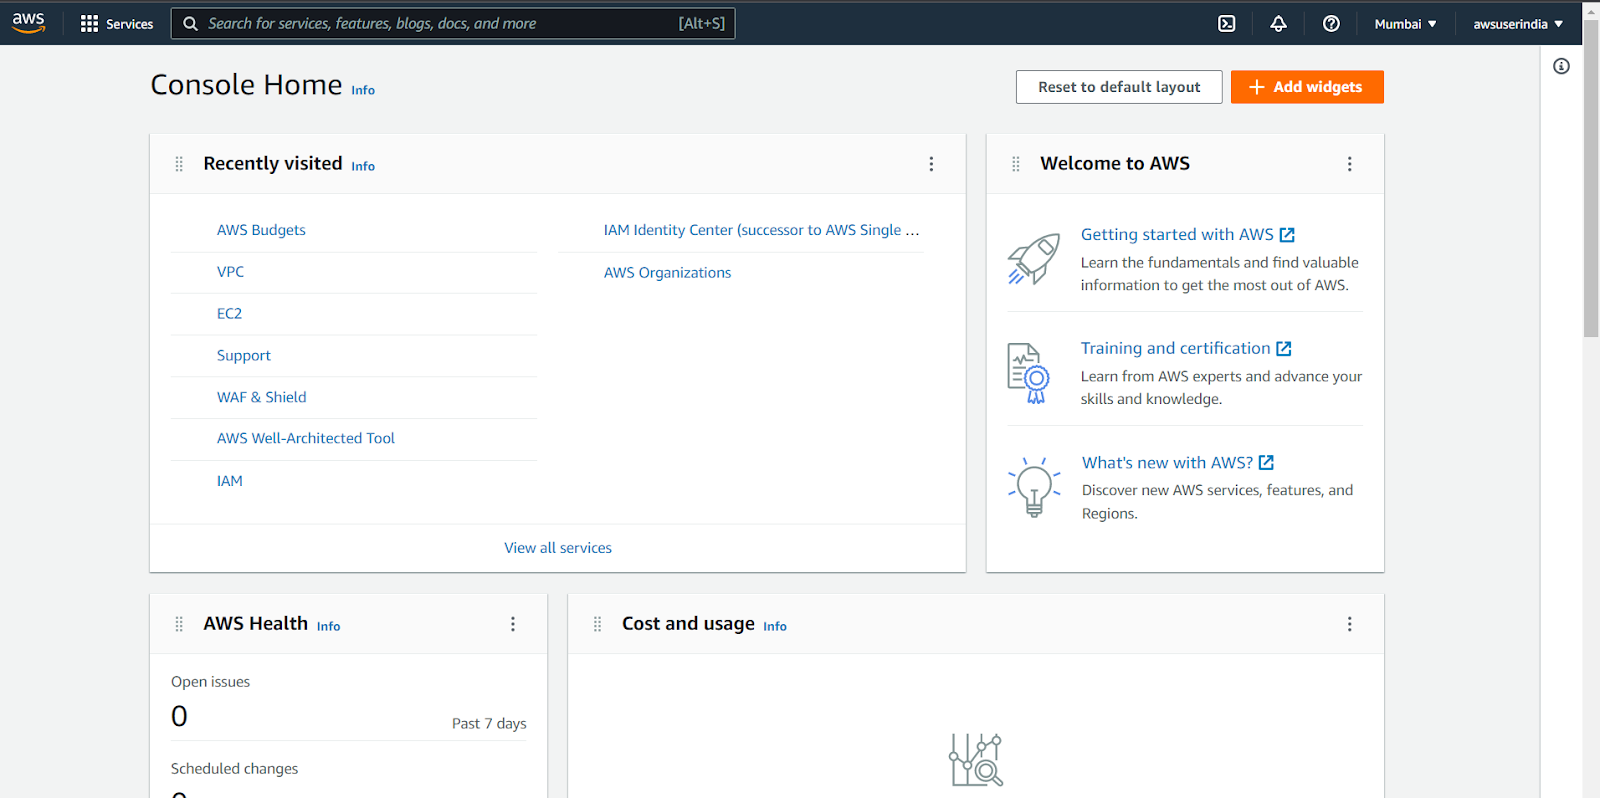Open AWS Organizations link
The width and height of the screenshot is (1600, 798).
[x=667, y=273]
